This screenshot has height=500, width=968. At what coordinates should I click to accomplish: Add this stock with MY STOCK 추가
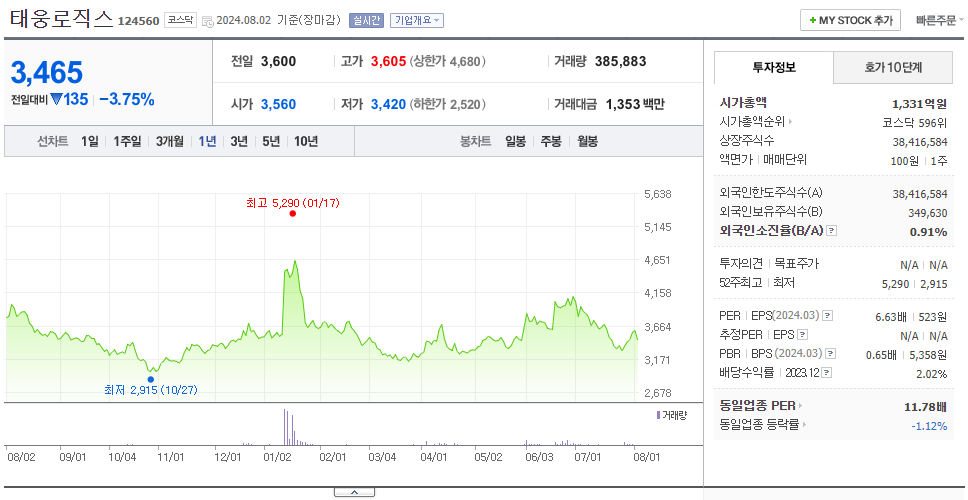click(851, 20)
